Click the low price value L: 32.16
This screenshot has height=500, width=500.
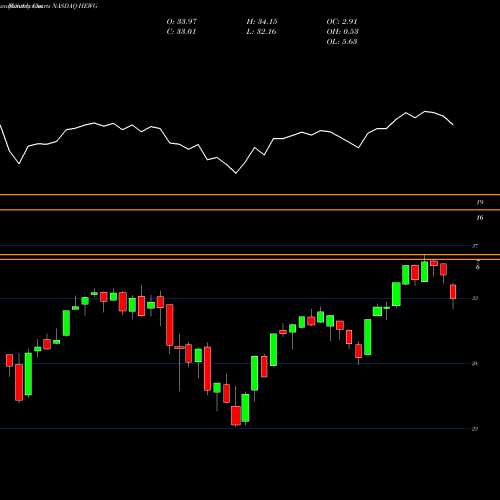261,32
